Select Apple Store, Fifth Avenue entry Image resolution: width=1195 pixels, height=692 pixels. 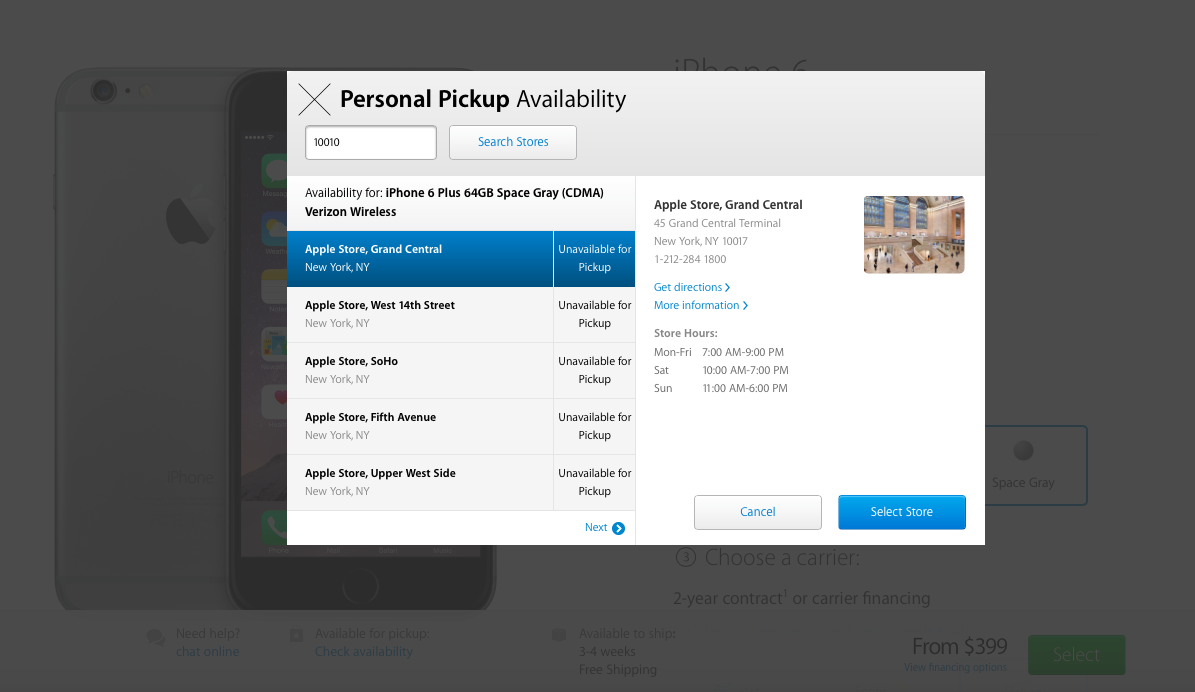(x=420, y=427)
